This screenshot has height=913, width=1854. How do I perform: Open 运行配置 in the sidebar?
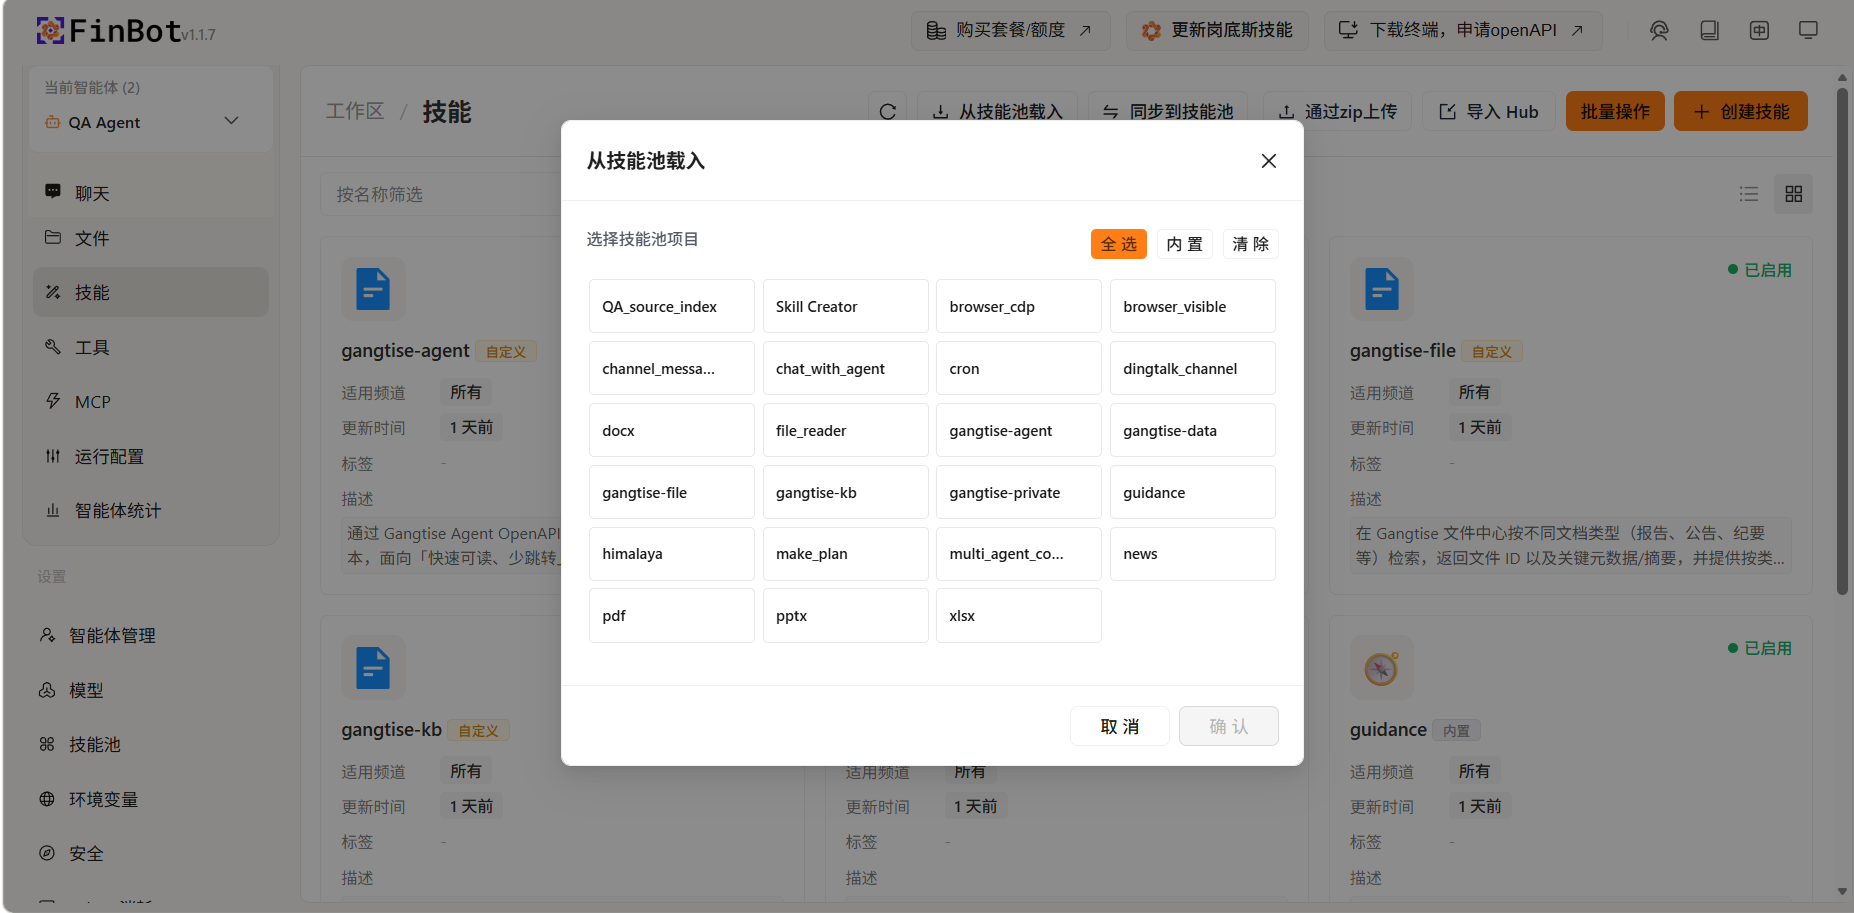151,456
